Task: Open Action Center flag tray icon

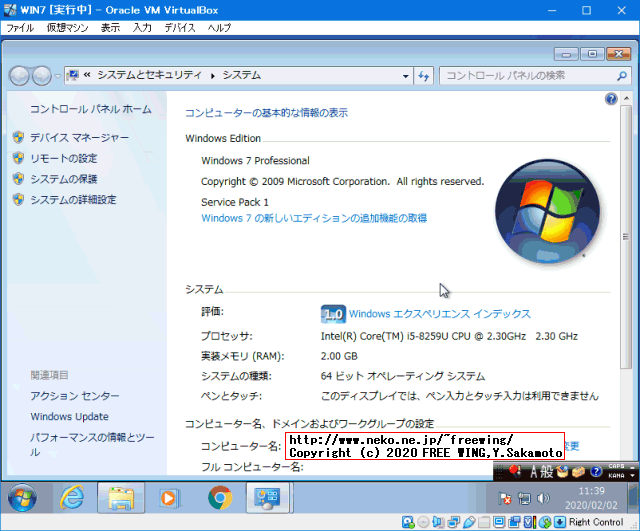Action: tap(505, 499)
